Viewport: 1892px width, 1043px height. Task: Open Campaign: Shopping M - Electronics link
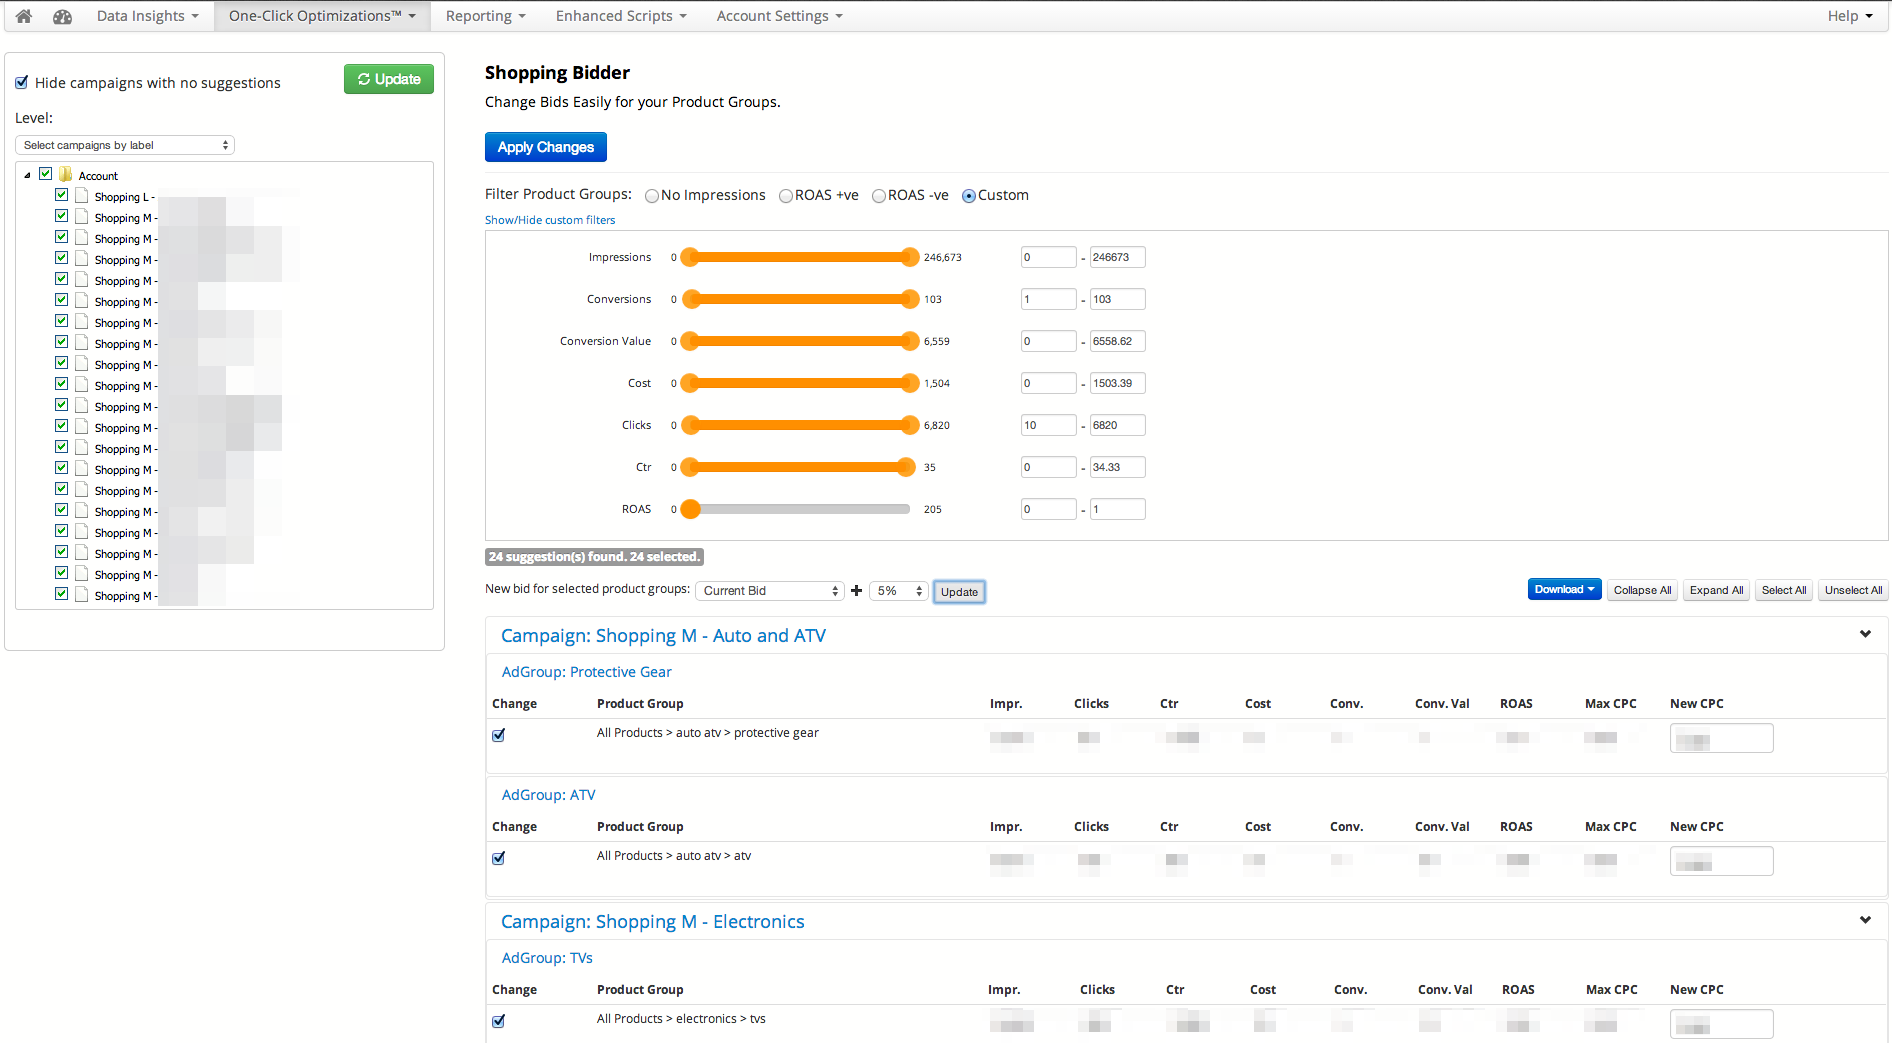pyautogui.click(x=653, y=922)
